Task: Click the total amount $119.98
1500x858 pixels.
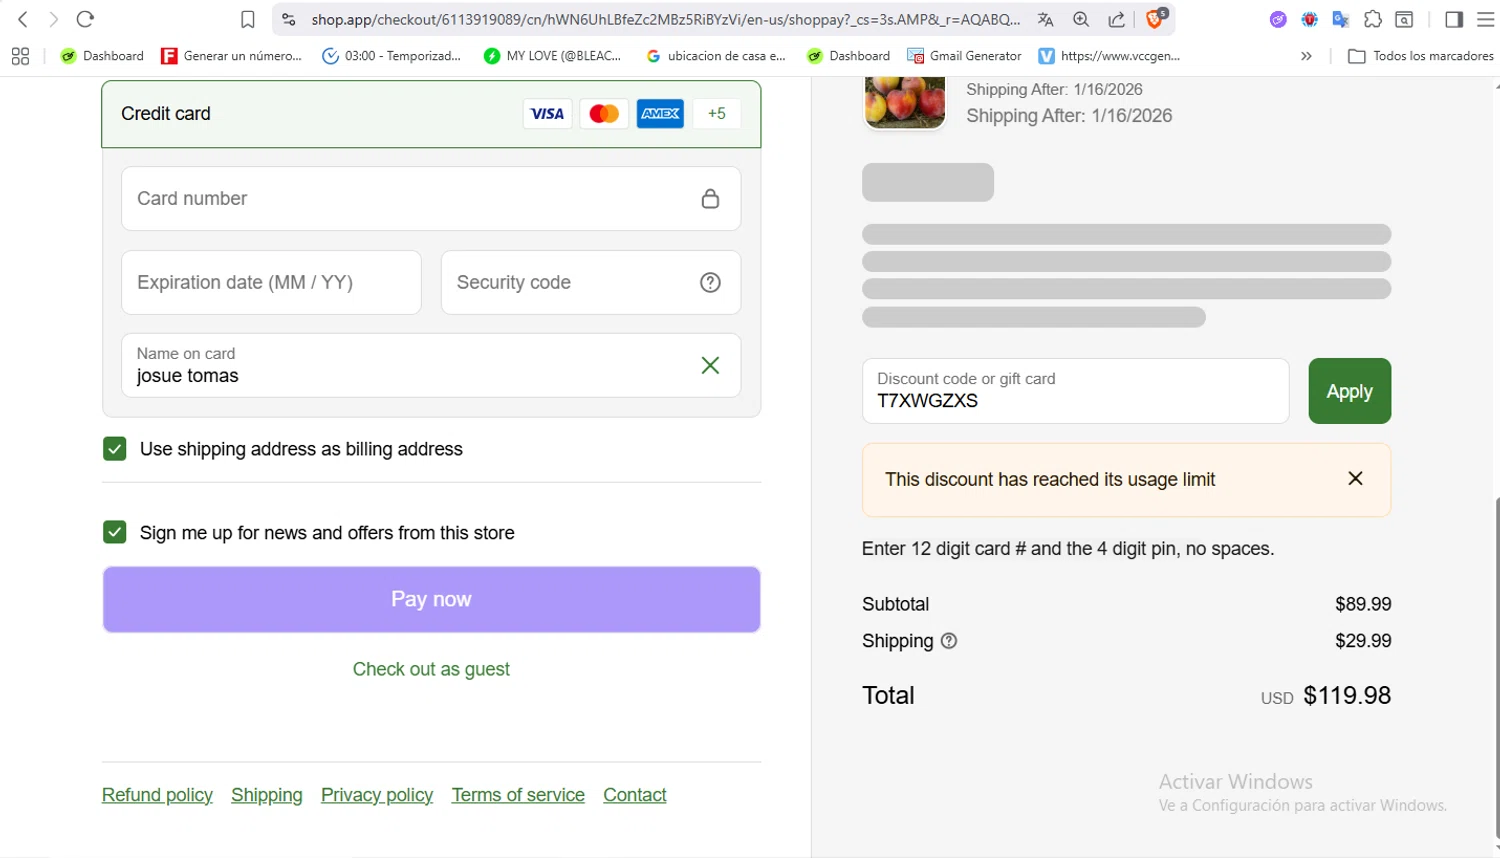Action: [1347, 696]
